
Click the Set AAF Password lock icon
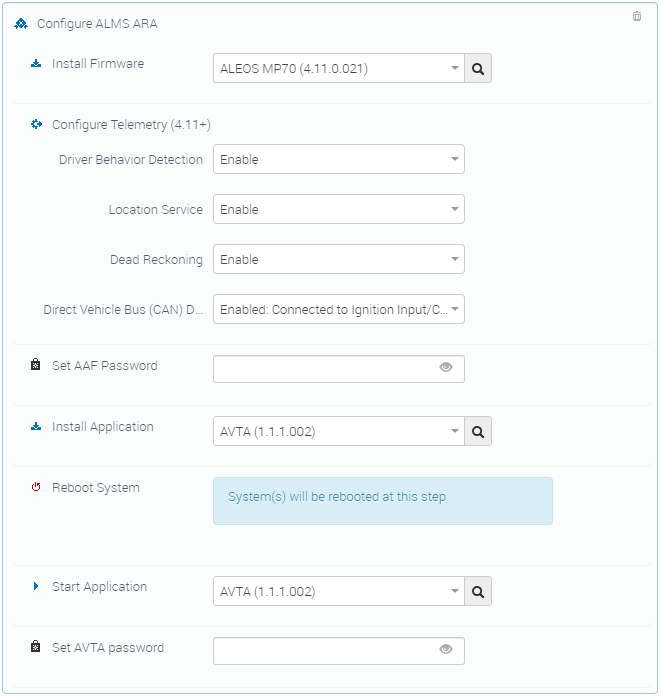[x=36, y=366]
